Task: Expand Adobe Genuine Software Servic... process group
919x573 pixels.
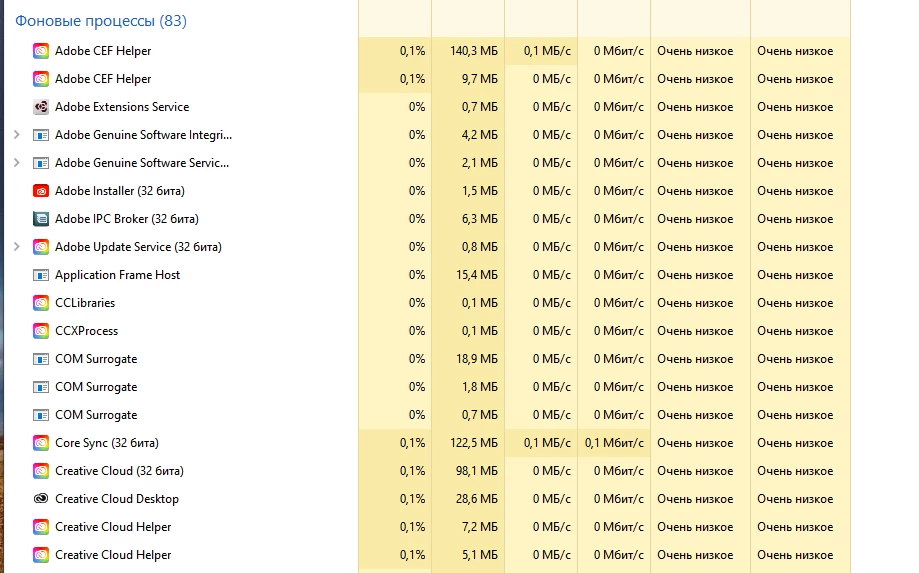Action: 17,163
